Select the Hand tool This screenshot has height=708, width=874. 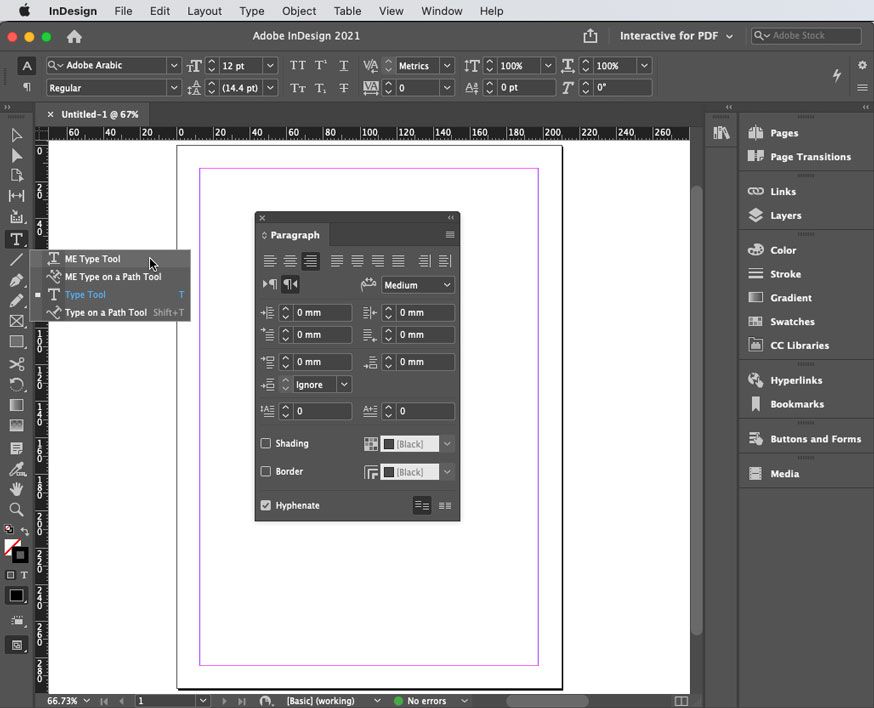(x=17, y=489)
